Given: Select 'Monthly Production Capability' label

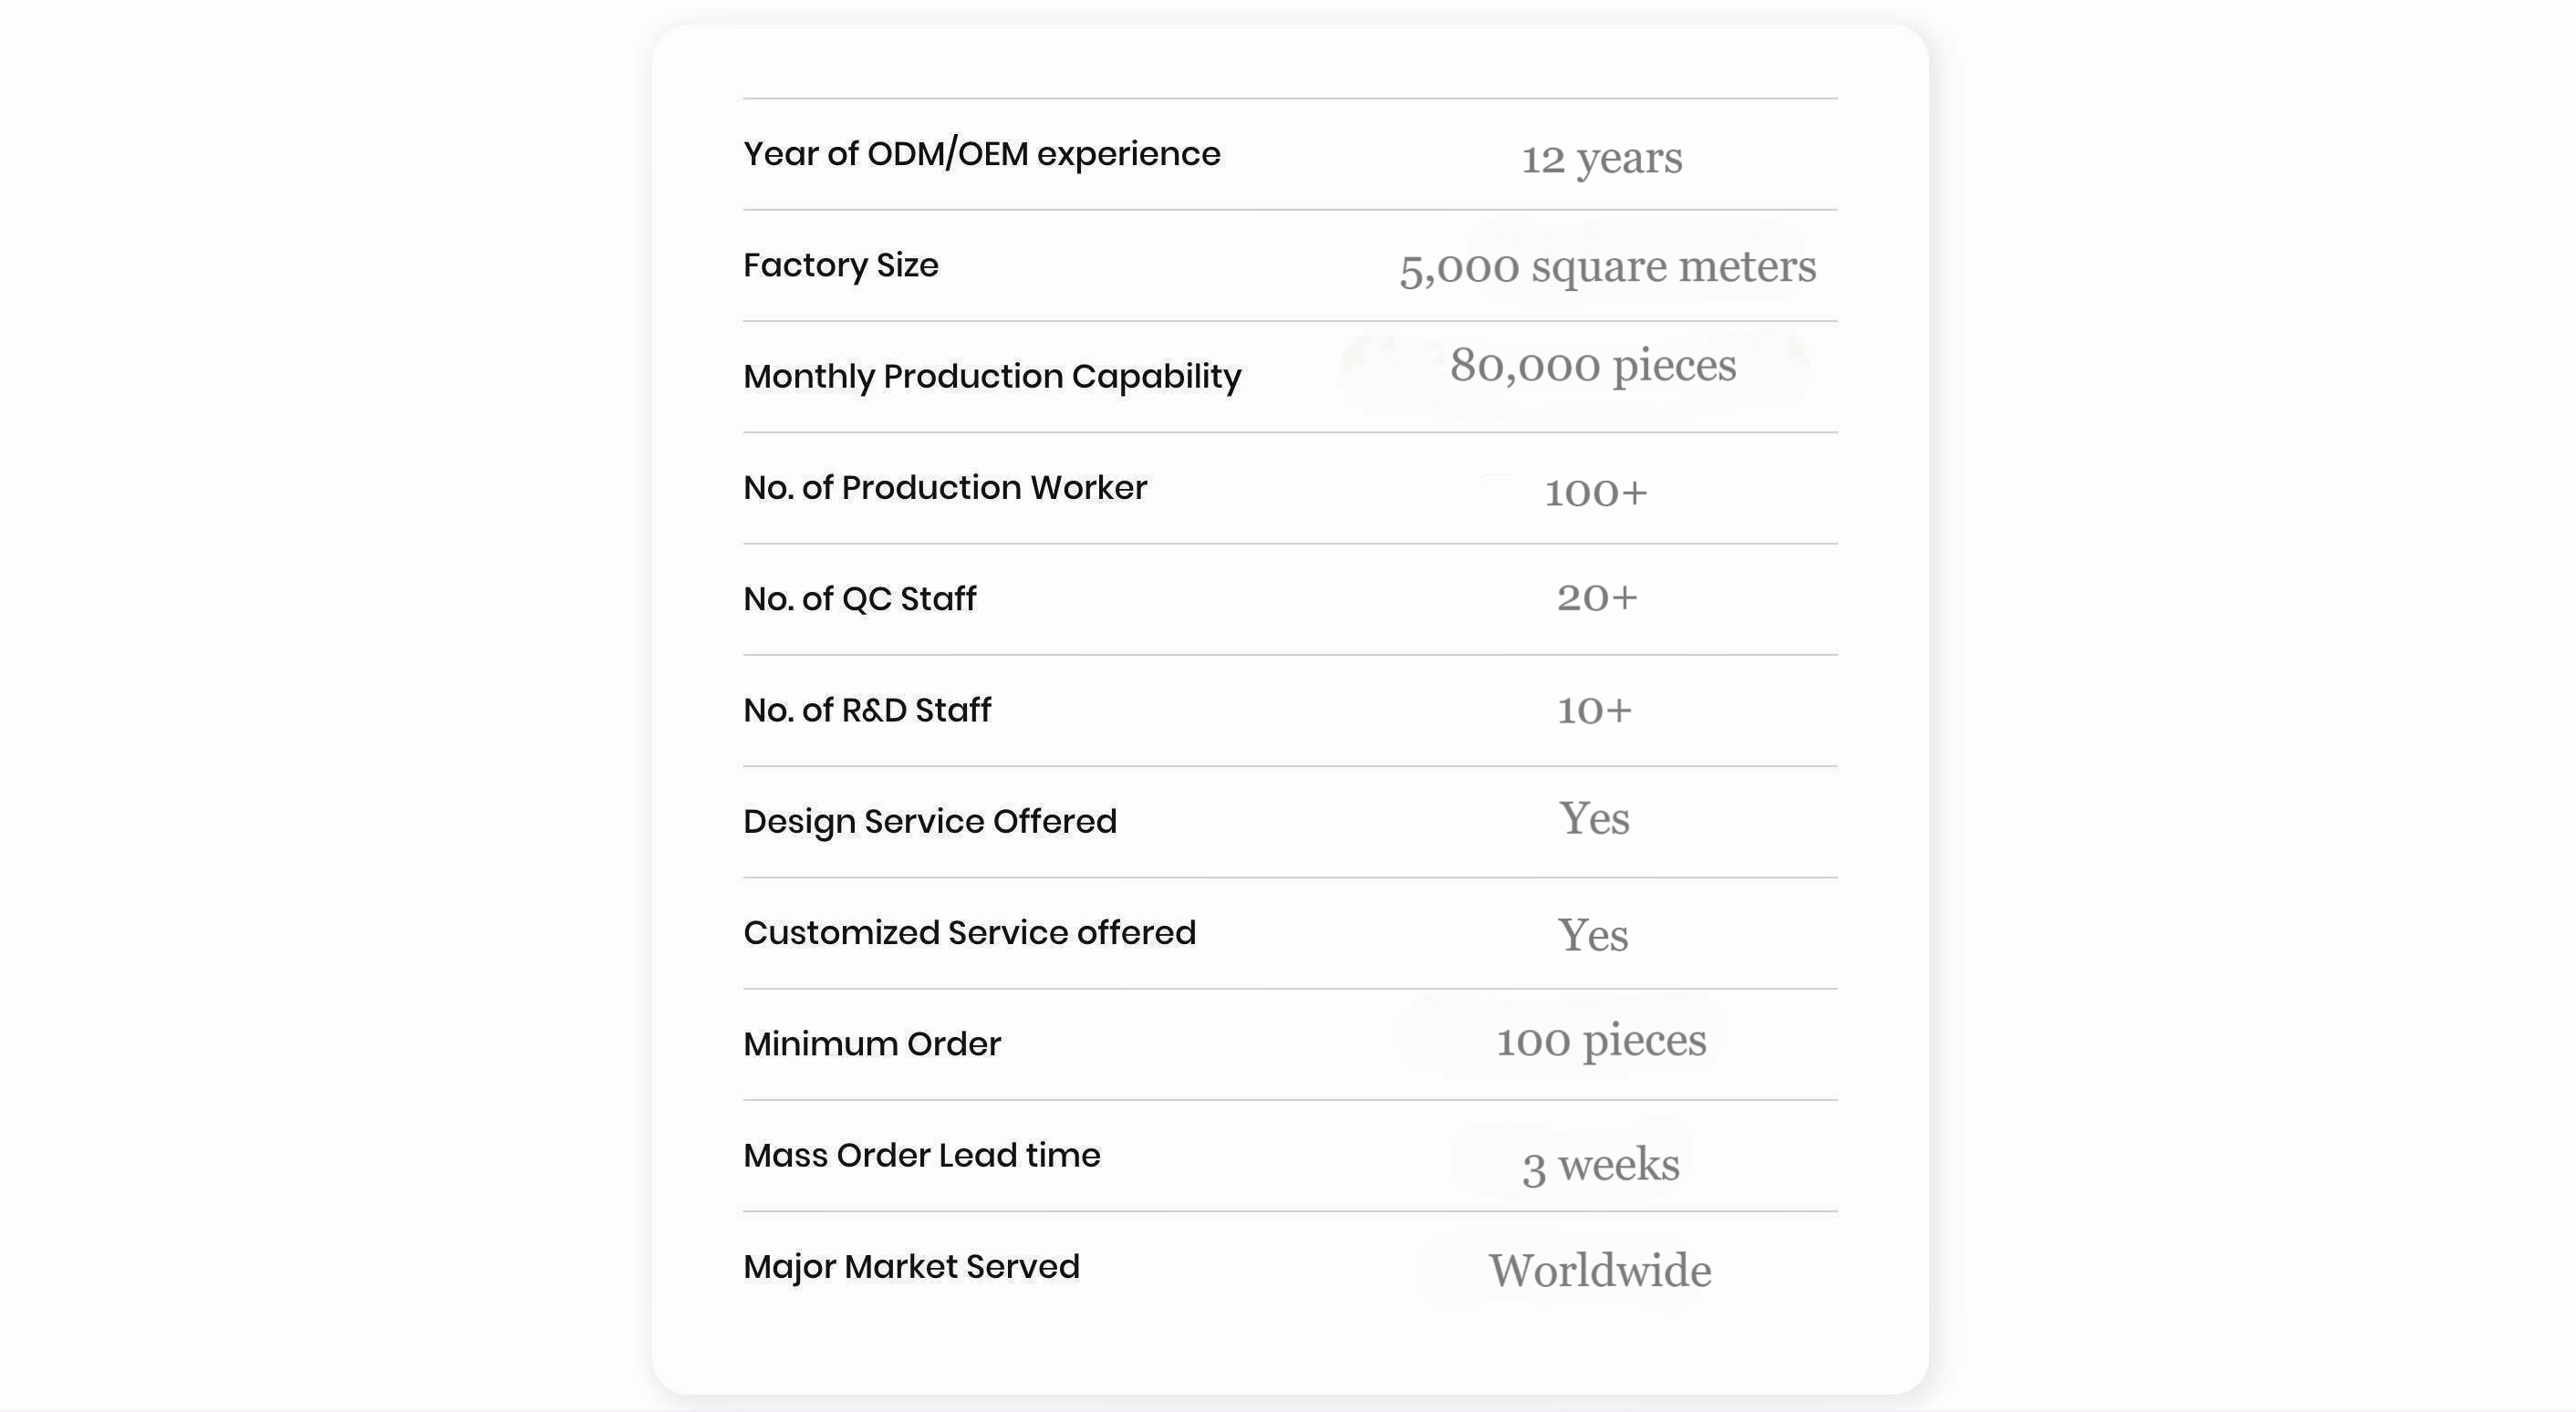Looking at the screenshot, I should [x=992, y=377].
